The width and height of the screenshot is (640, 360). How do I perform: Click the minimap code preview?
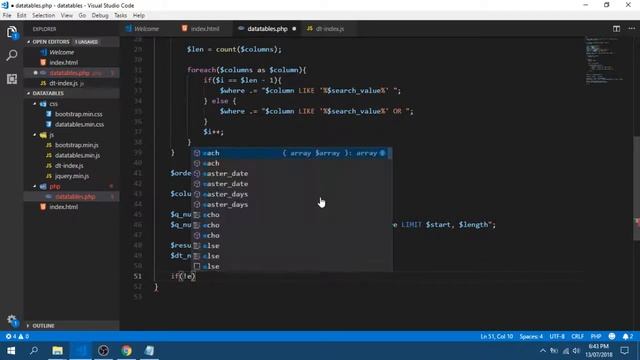604,60
